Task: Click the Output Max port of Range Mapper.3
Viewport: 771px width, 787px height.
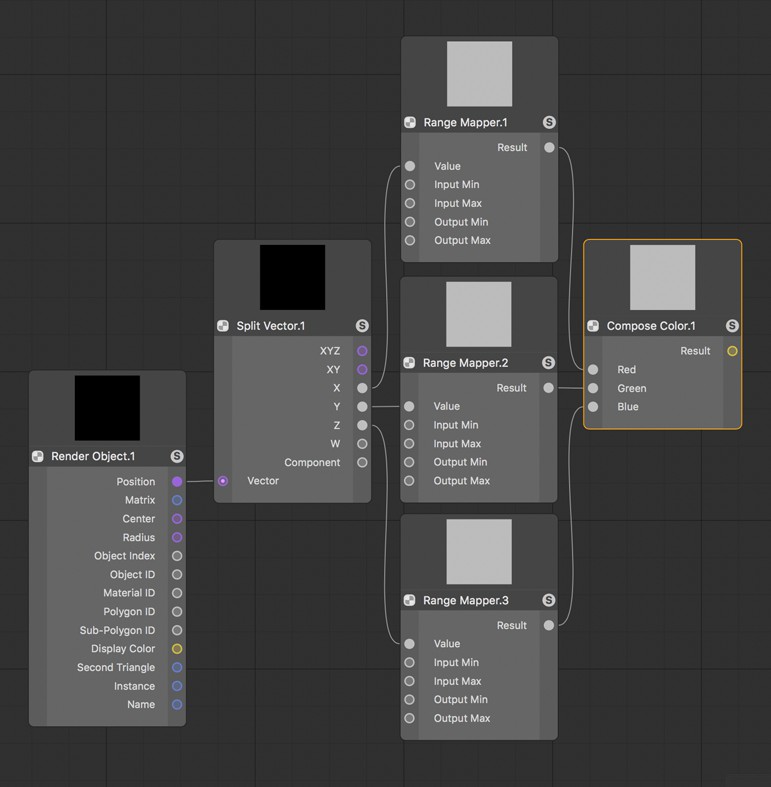Action: (409, 718)
